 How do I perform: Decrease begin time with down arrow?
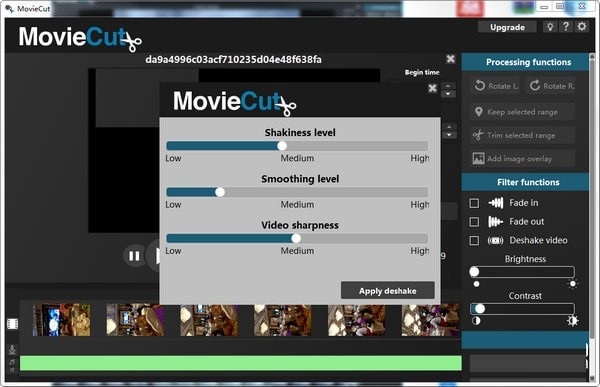(x=448, y=94)
